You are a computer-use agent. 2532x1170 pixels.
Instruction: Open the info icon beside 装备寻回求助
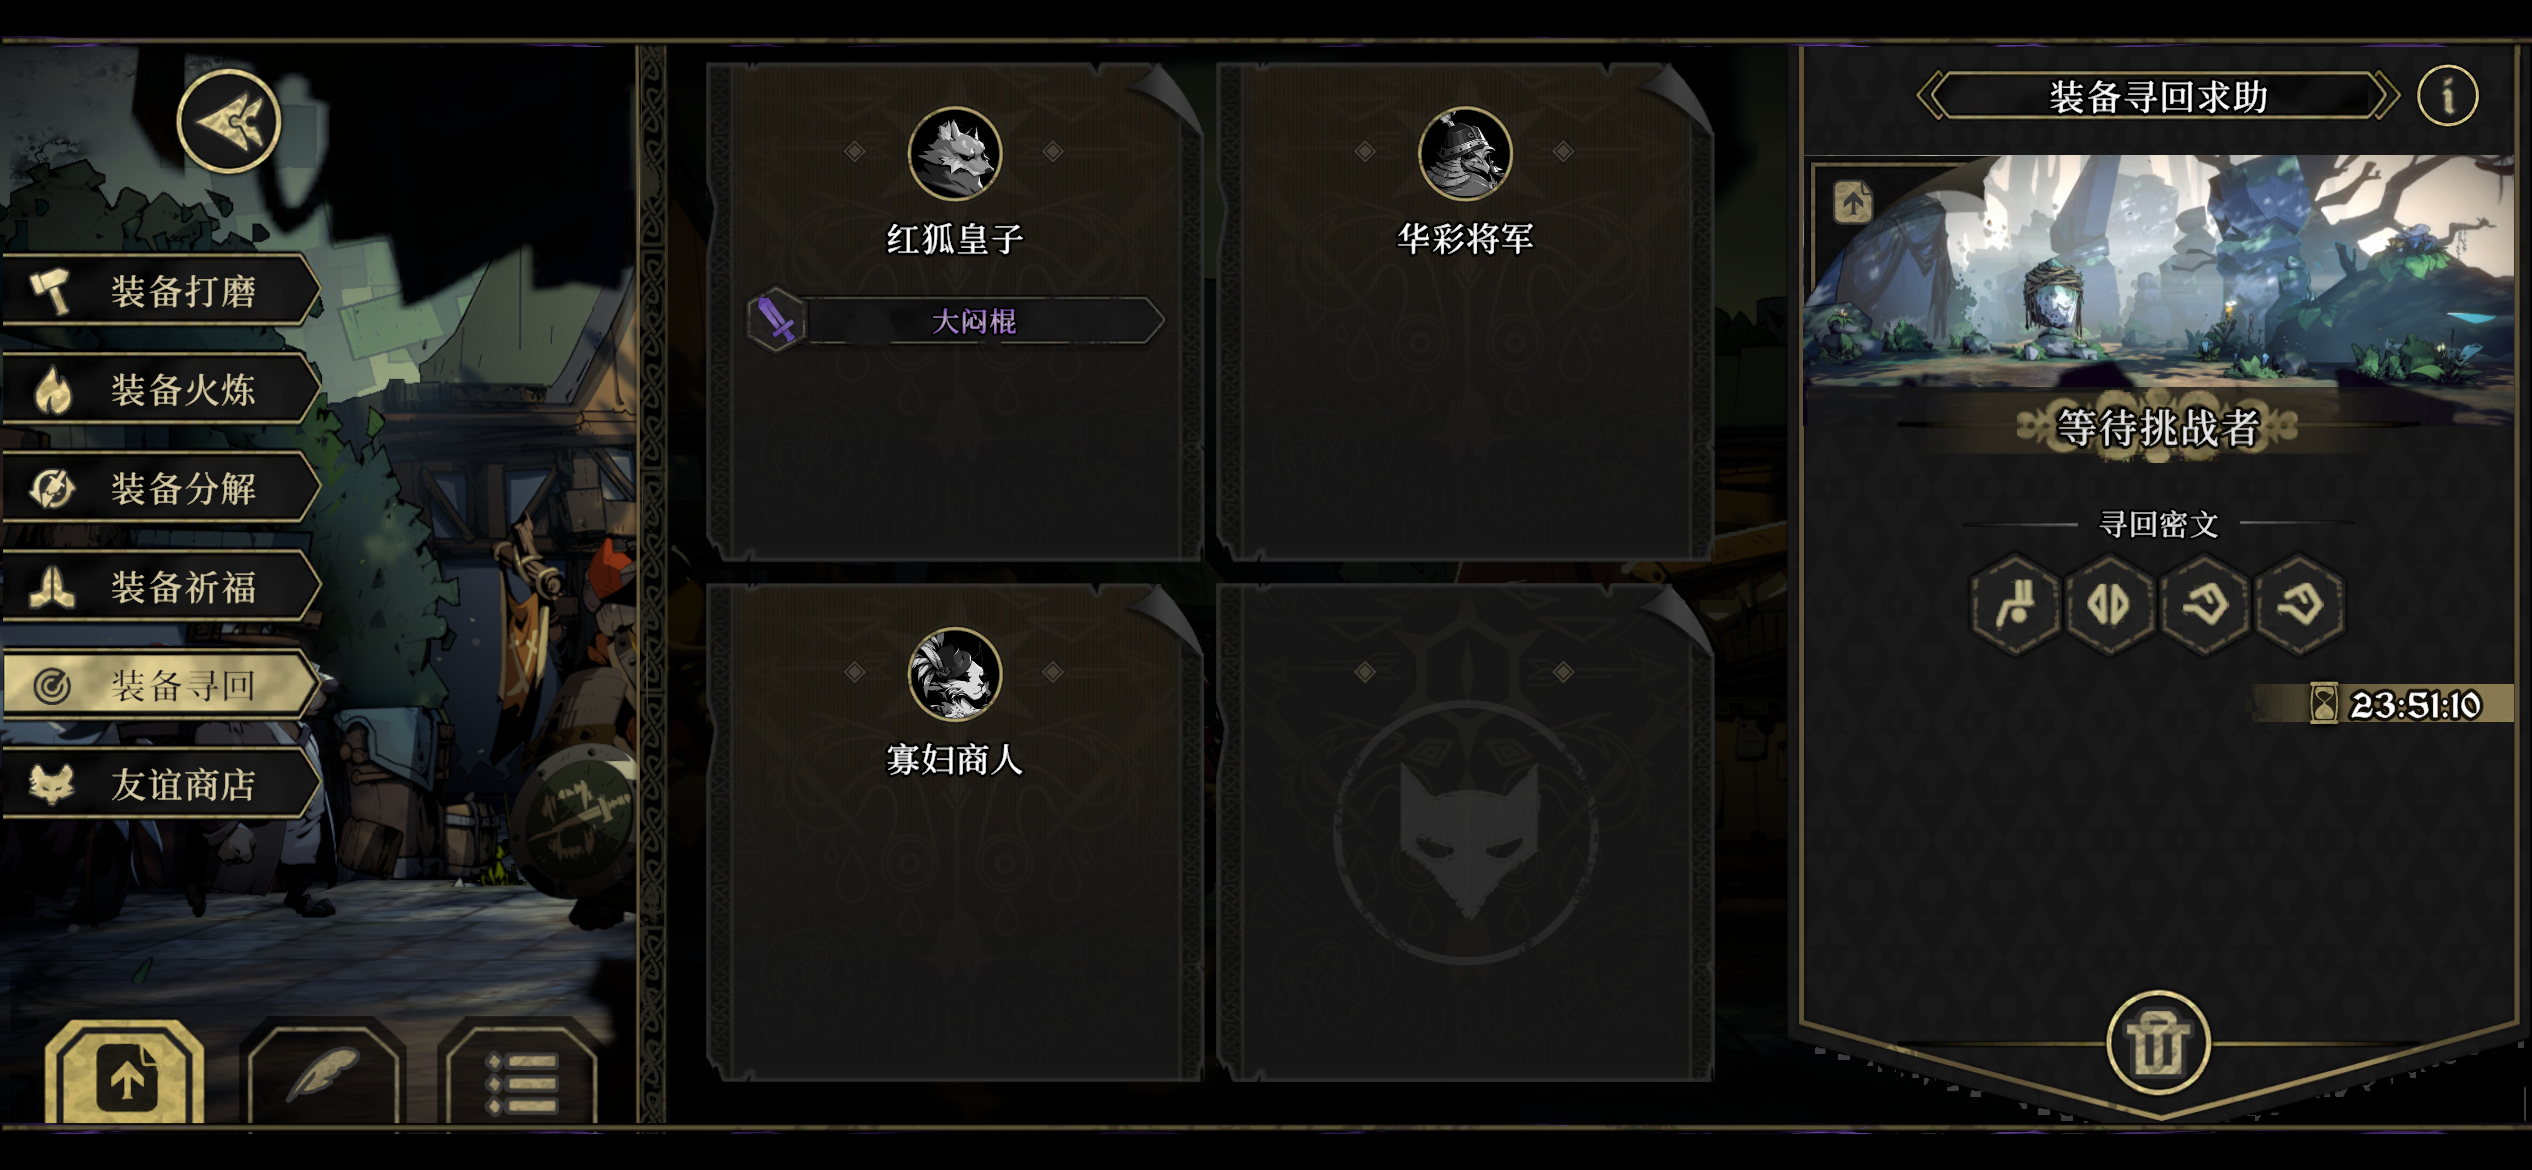(x=2447, y=96)
